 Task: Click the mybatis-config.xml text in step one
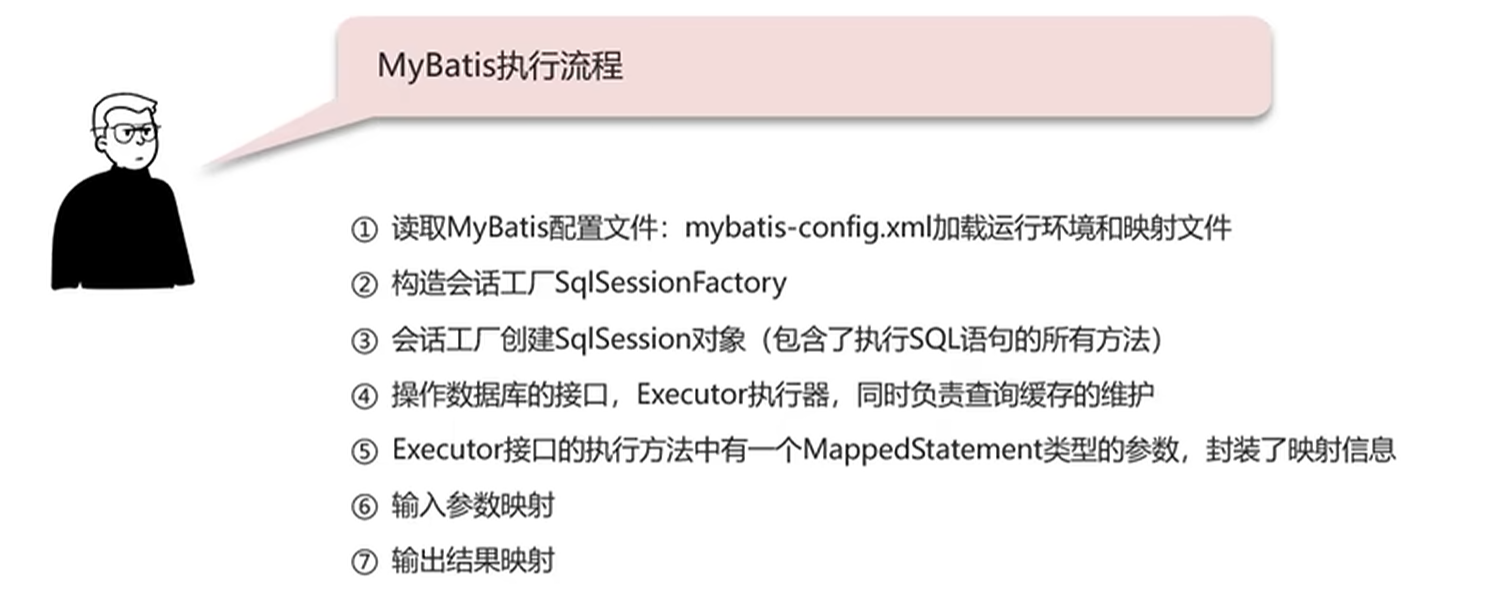808,229
